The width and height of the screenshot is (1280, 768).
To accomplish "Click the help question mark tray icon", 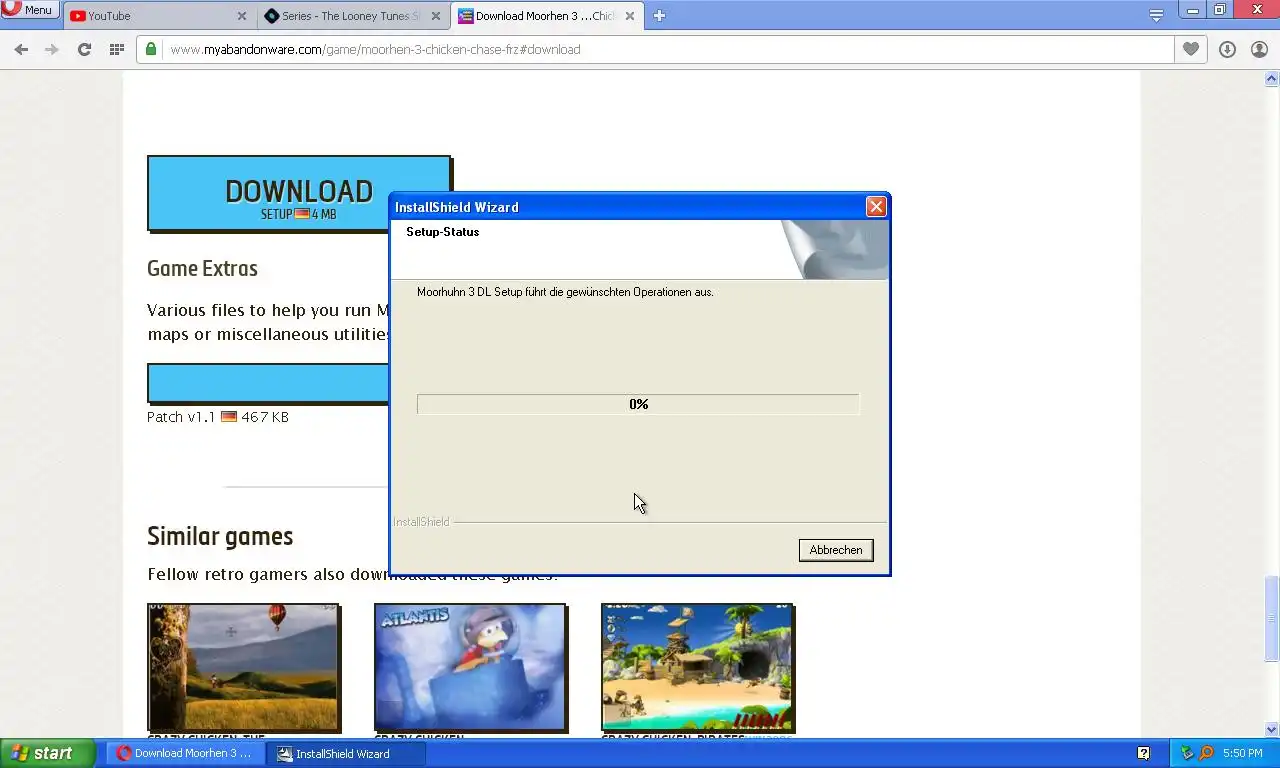I will coord(1144,753).
